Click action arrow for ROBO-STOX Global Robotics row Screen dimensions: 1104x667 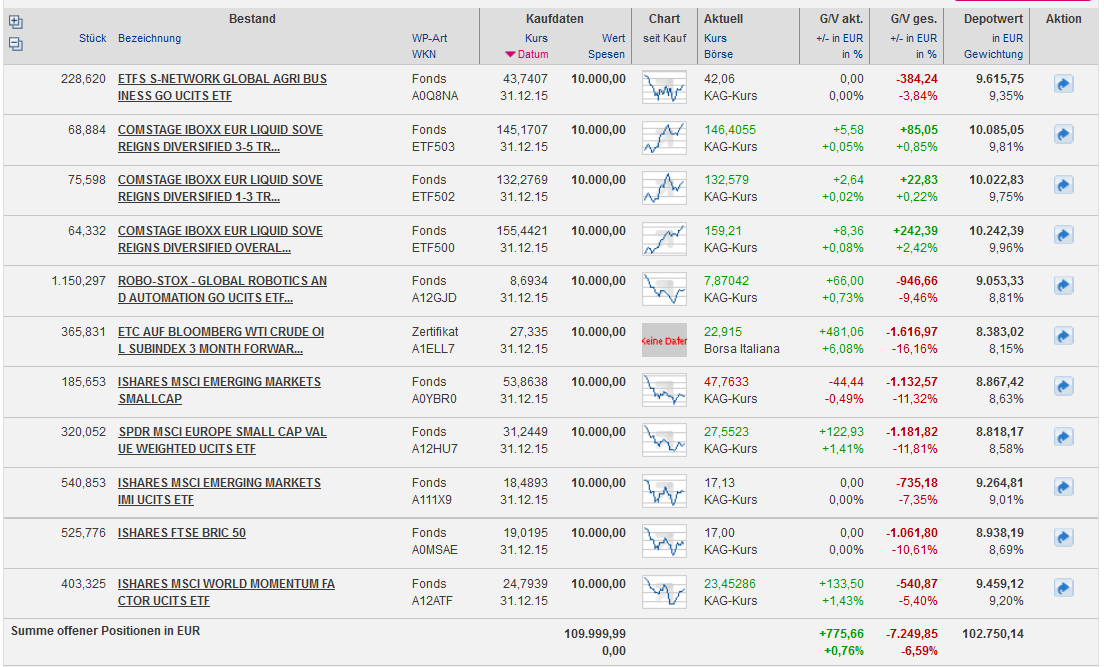[1063, 287]
